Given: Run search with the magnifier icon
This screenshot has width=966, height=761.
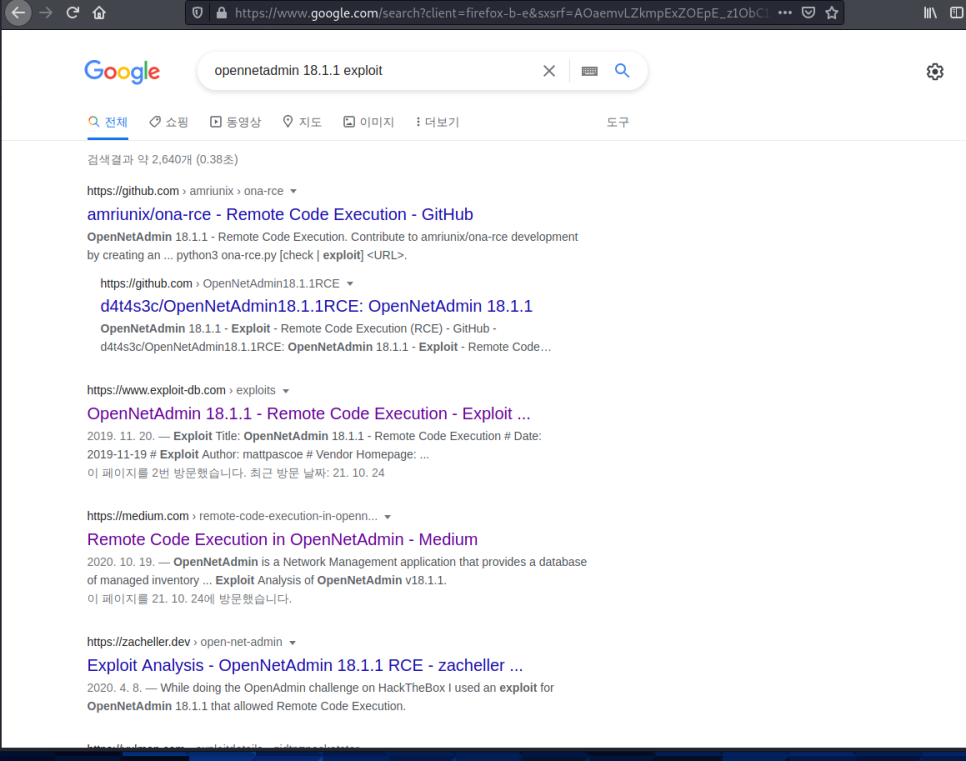Looking at the screenshot, I should [622, 70].
